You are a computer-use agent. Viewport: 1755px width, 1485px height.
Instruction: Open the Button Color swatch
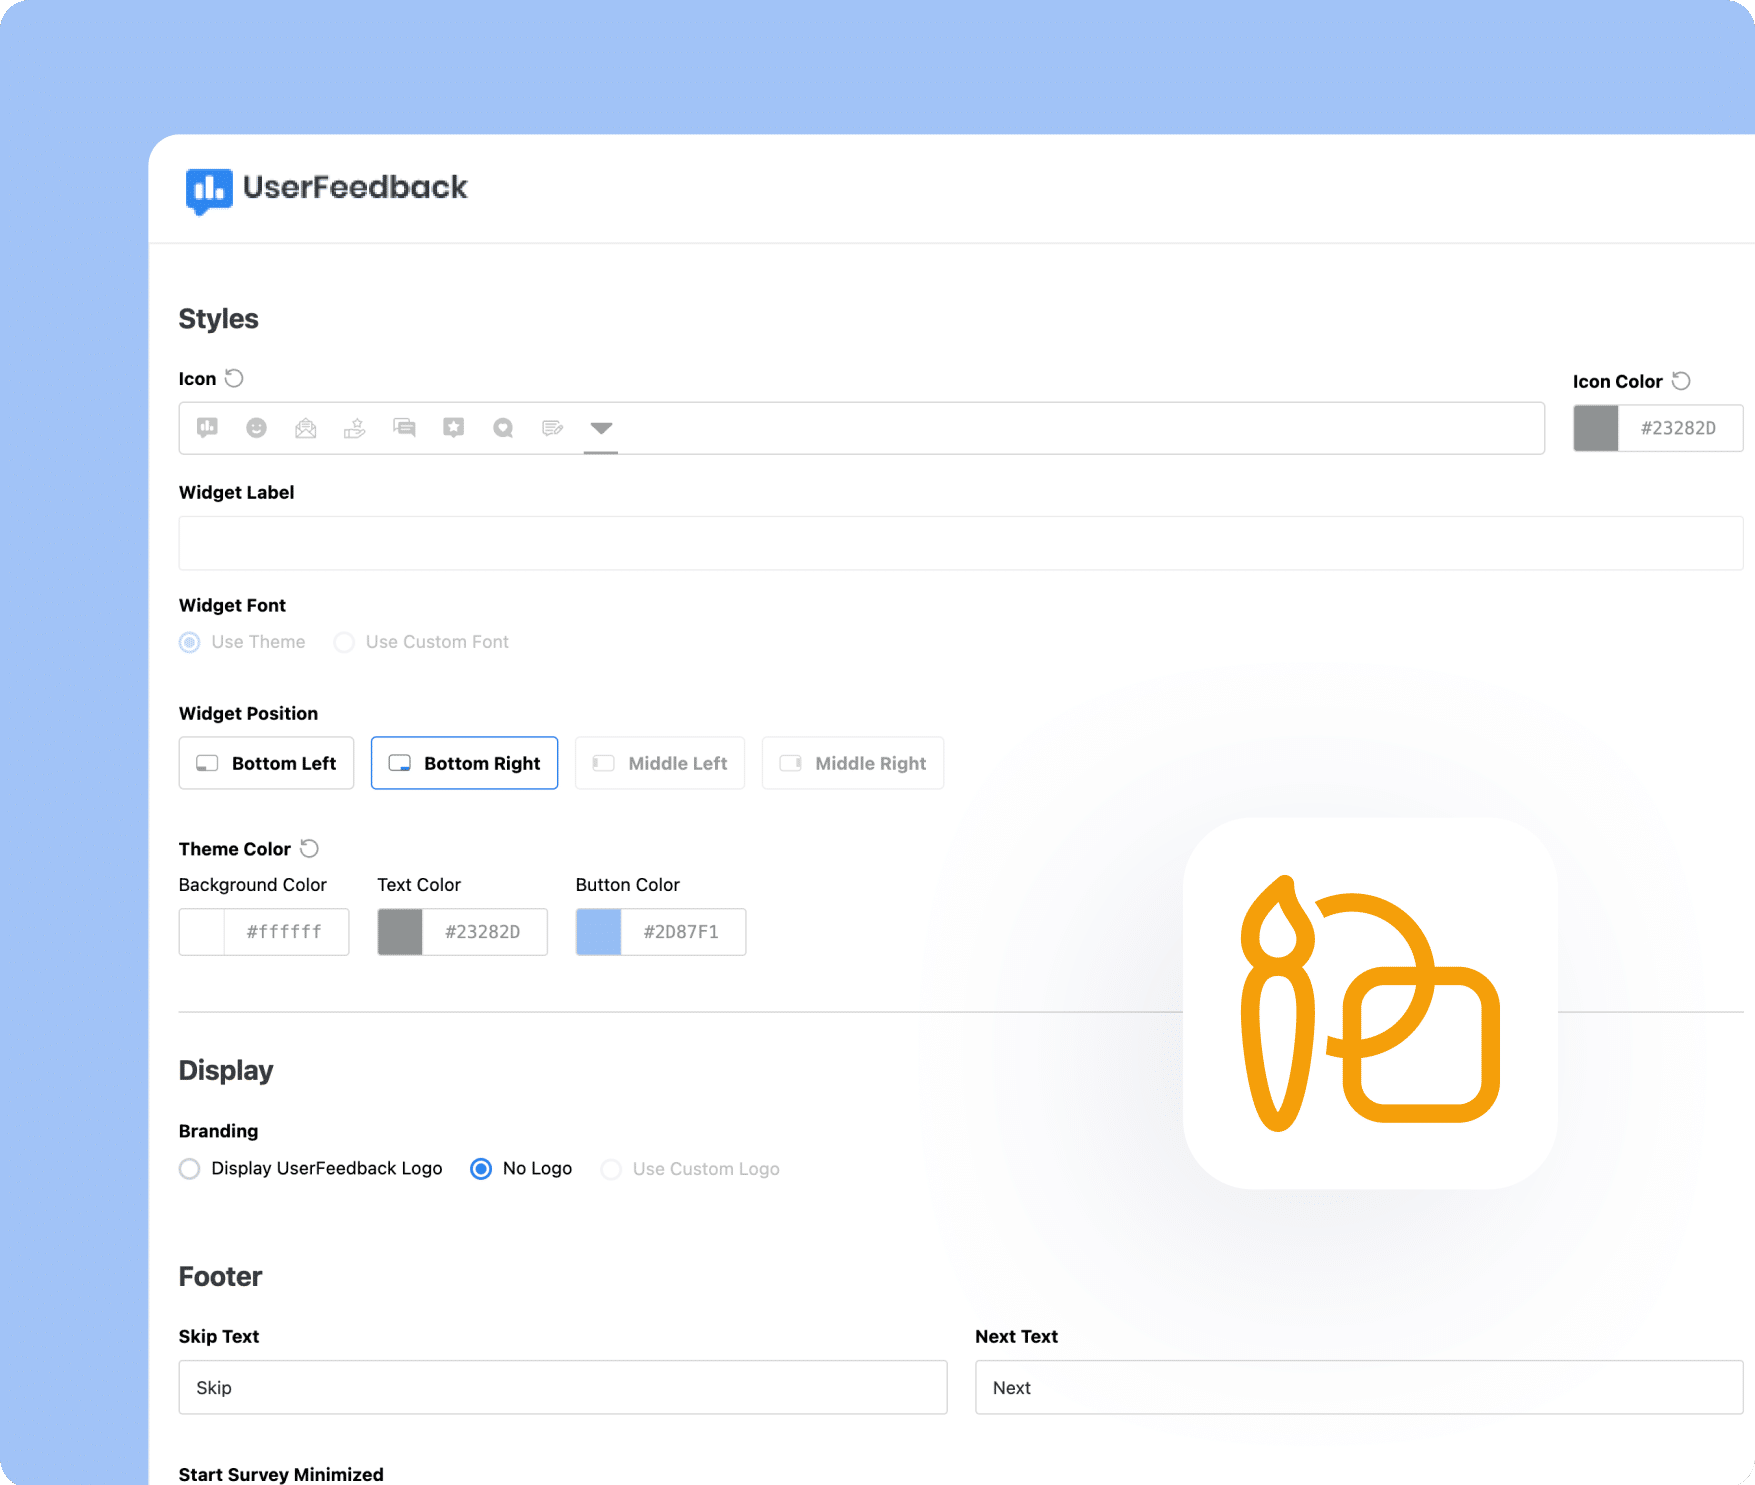(599, 932)
